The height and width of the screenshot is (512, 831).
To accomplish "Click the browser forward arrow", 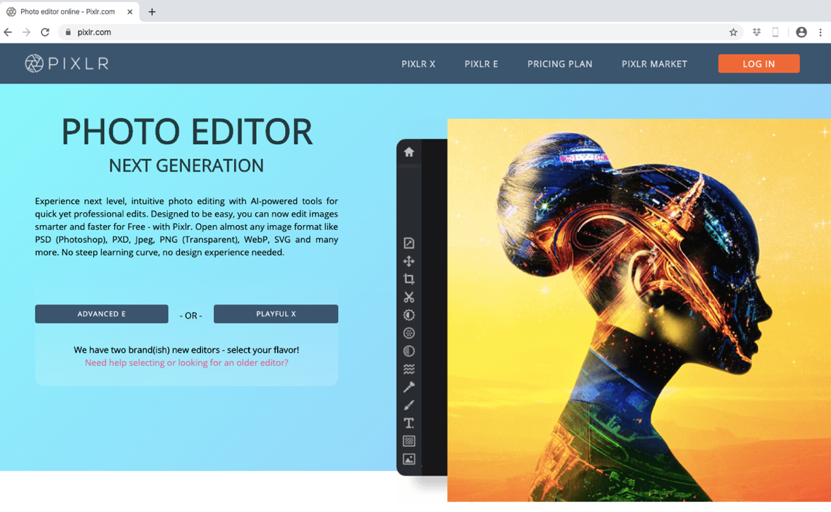I will (26, 32).
